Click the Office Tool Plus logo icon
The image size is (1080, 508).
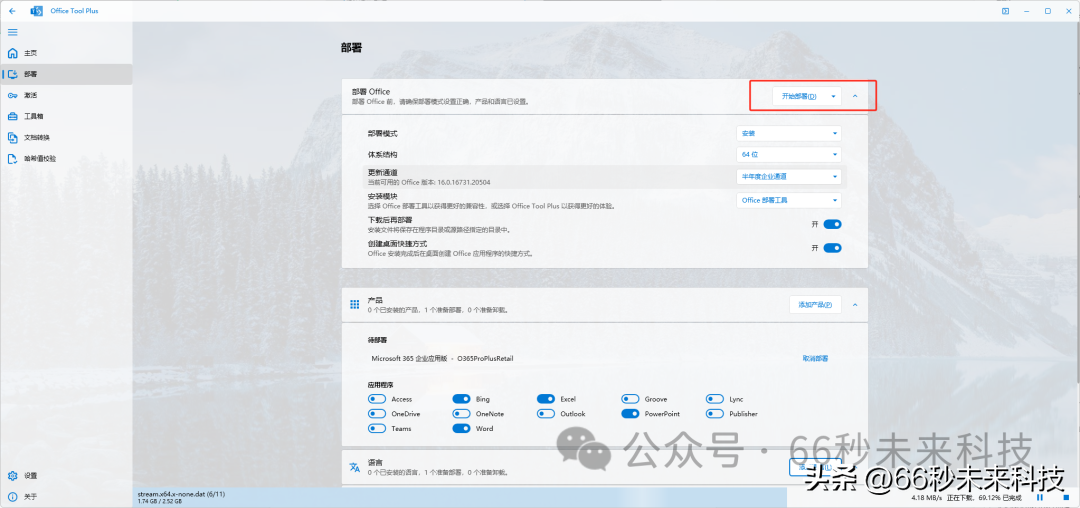(x=37, y=11)
